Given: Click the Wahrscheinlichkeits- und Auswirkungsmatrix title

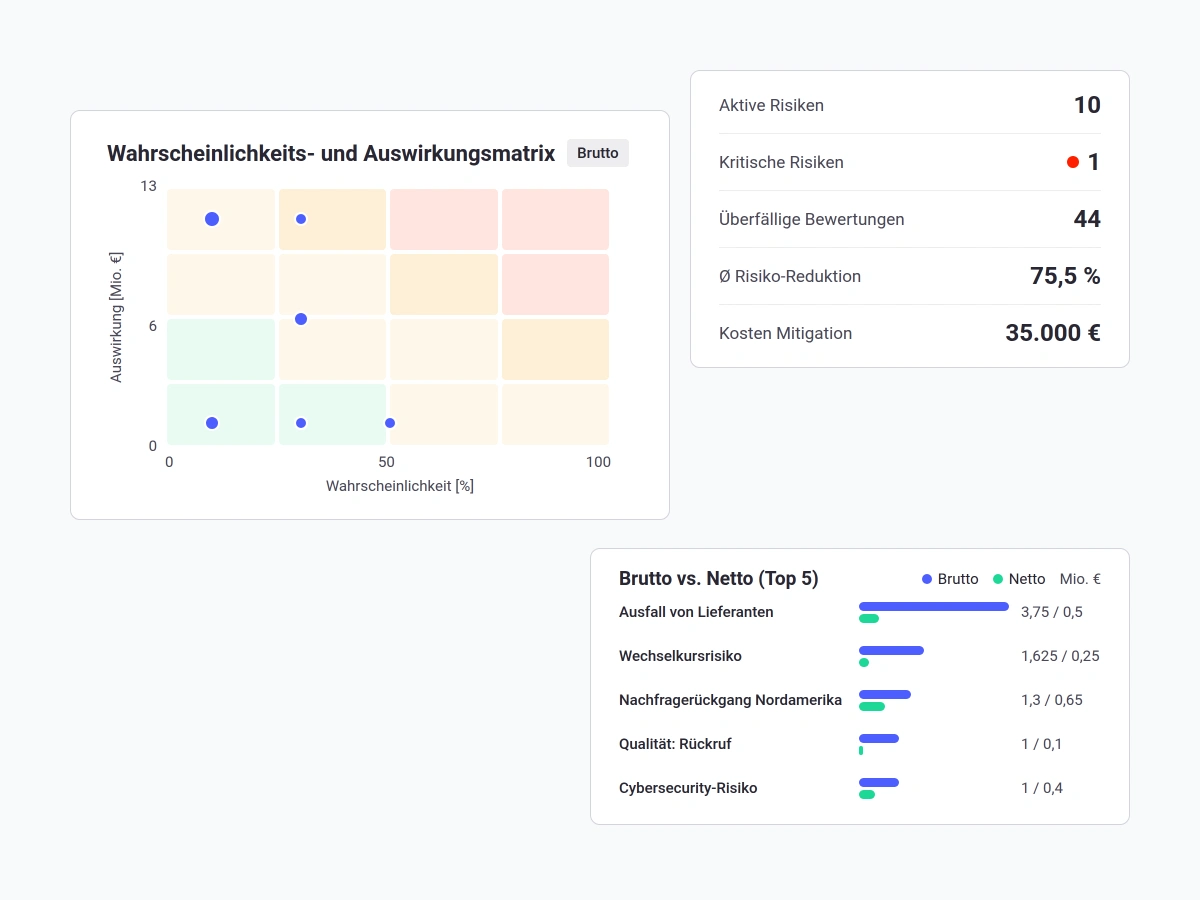Looking at the screenshot, I should (331, 153).
